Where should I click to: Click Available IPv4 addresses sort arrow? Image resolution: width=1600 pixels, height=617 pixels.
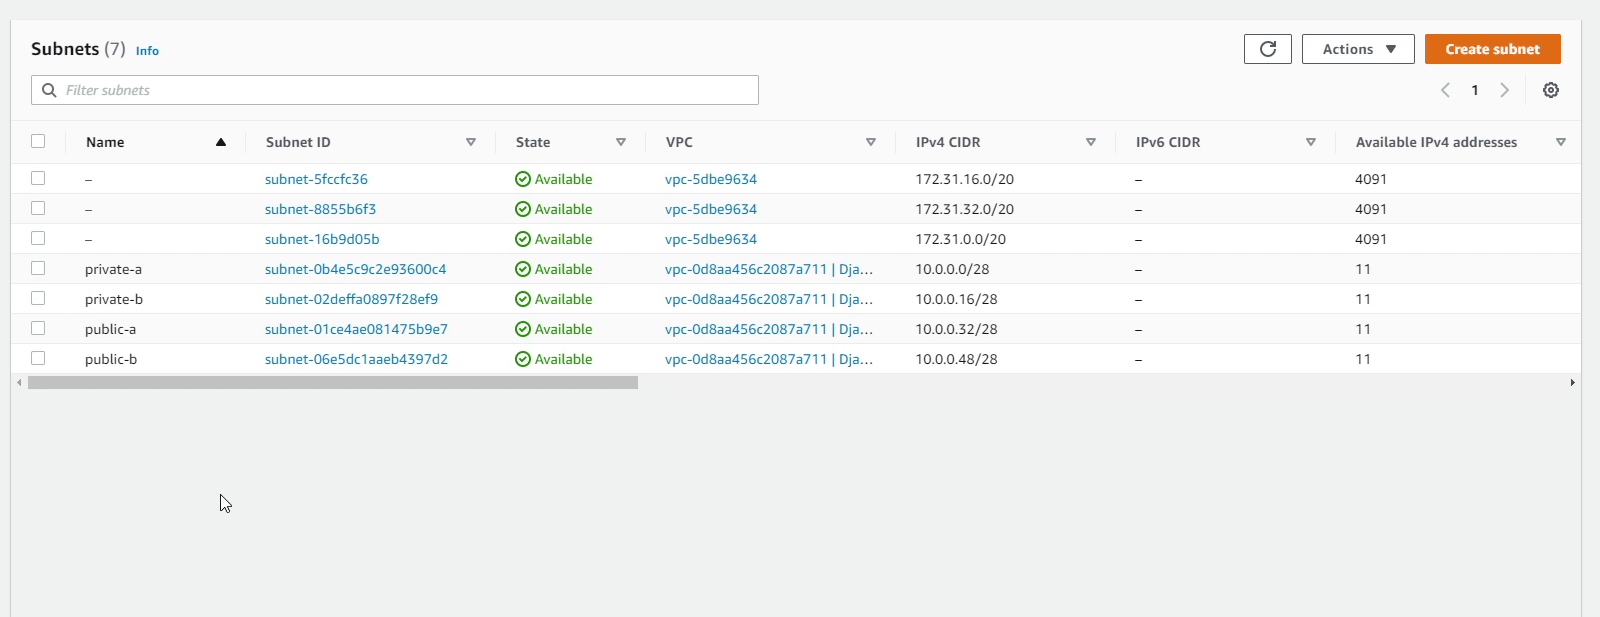point(1560,142)
